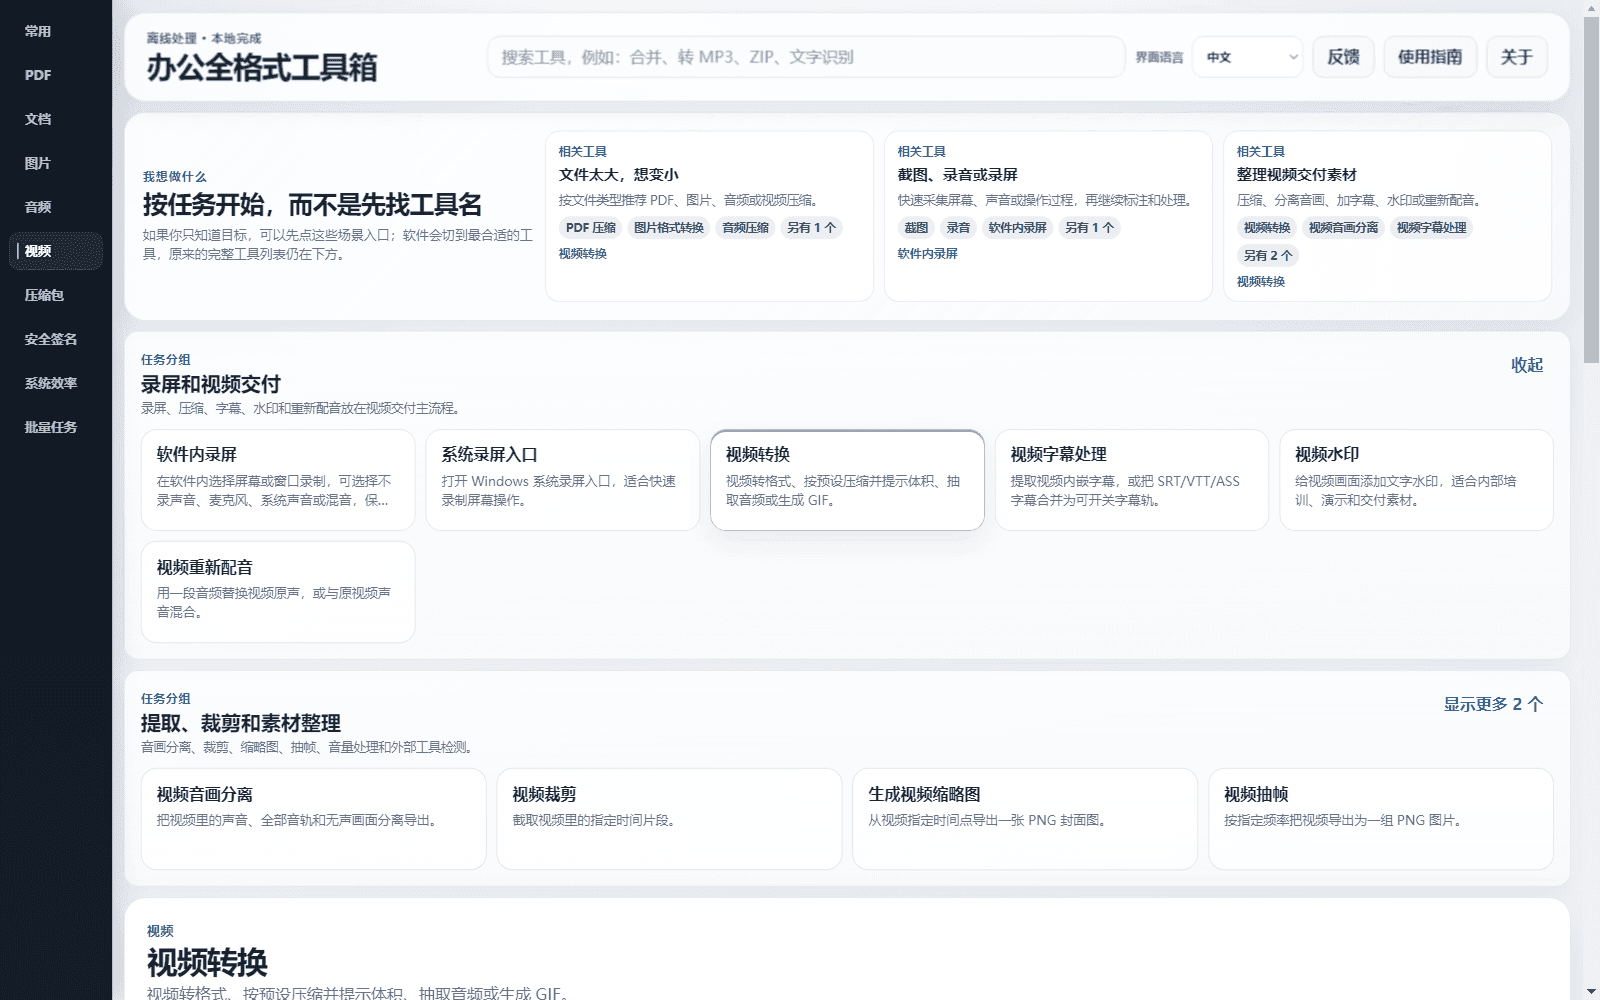Click the scrollbar down arrow
This screenshot has height=1000, width=1600.
[1592, 992]
